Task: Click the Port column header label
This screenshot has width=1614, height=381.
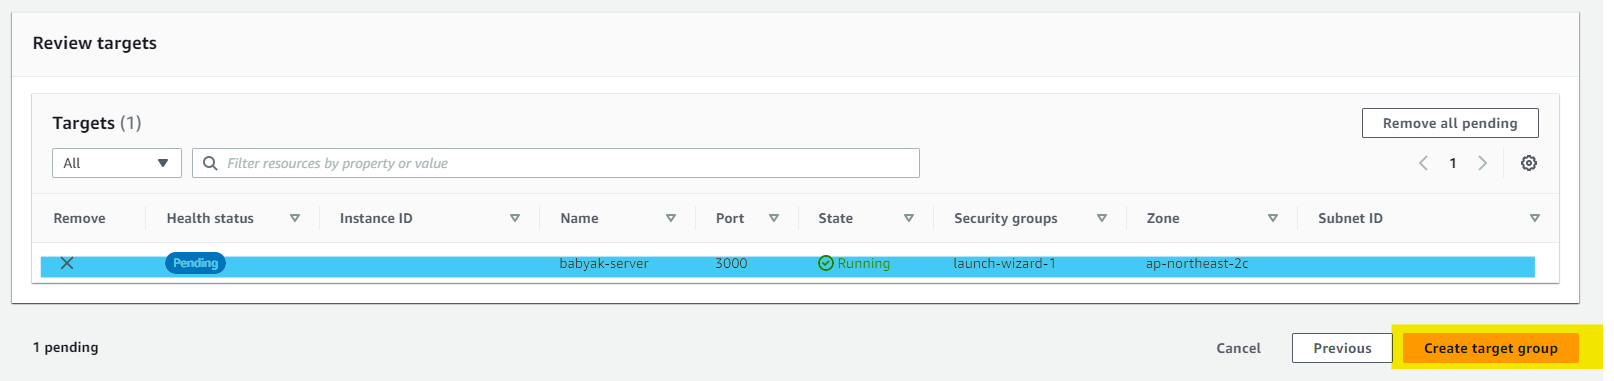Action: 730,218
